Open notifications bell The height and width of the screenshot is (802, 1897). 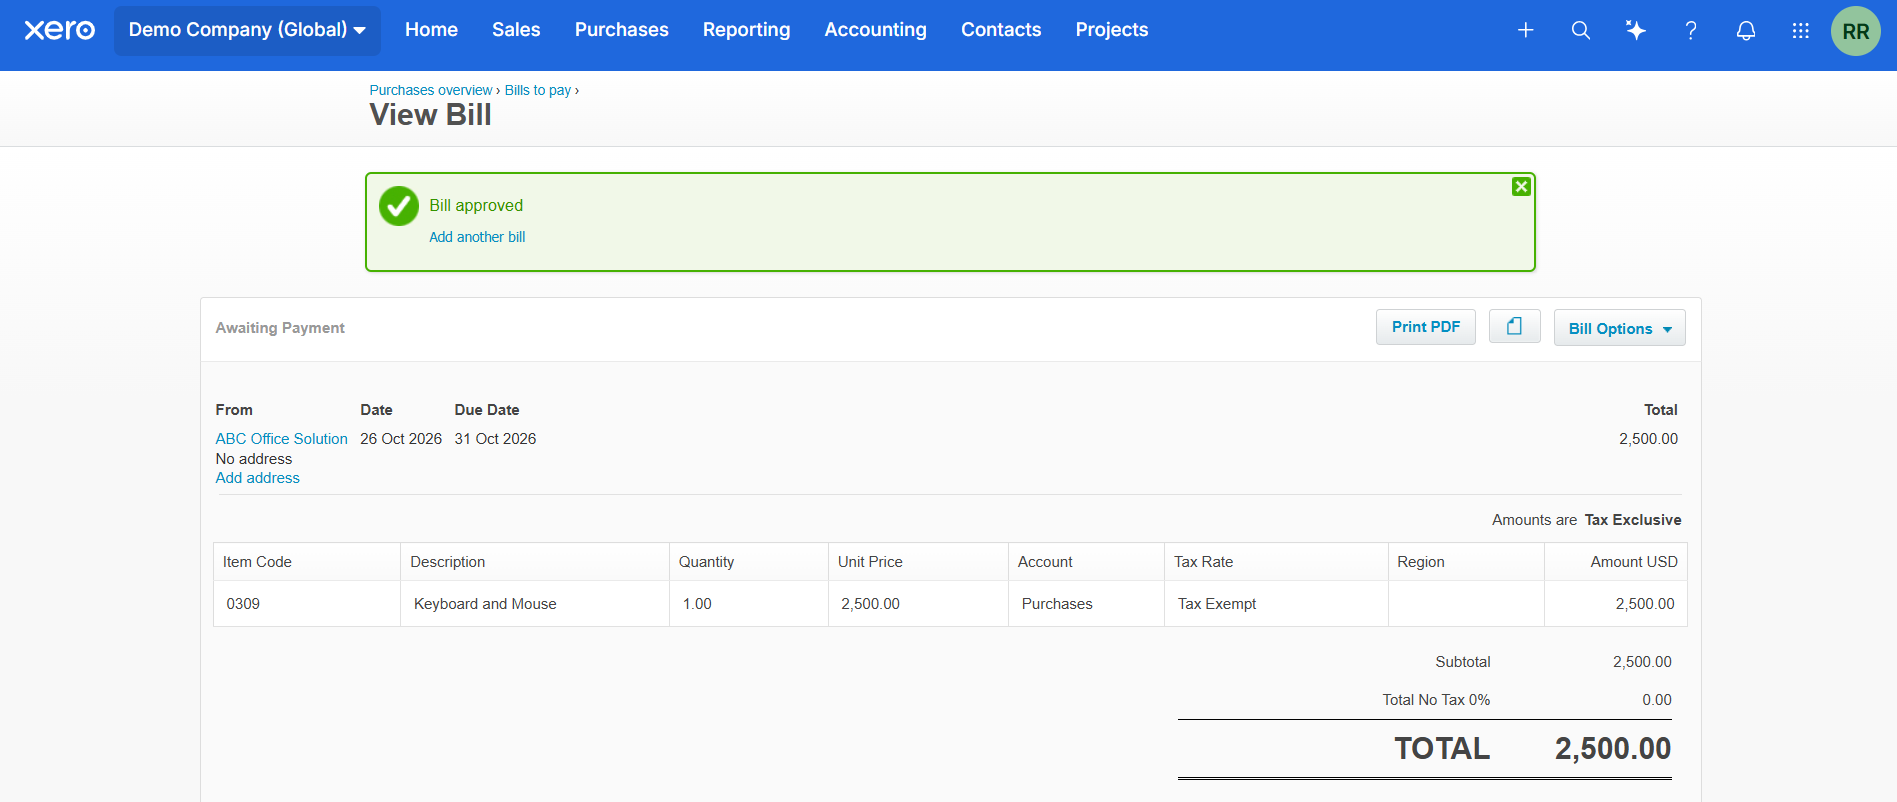(1746, 30)
